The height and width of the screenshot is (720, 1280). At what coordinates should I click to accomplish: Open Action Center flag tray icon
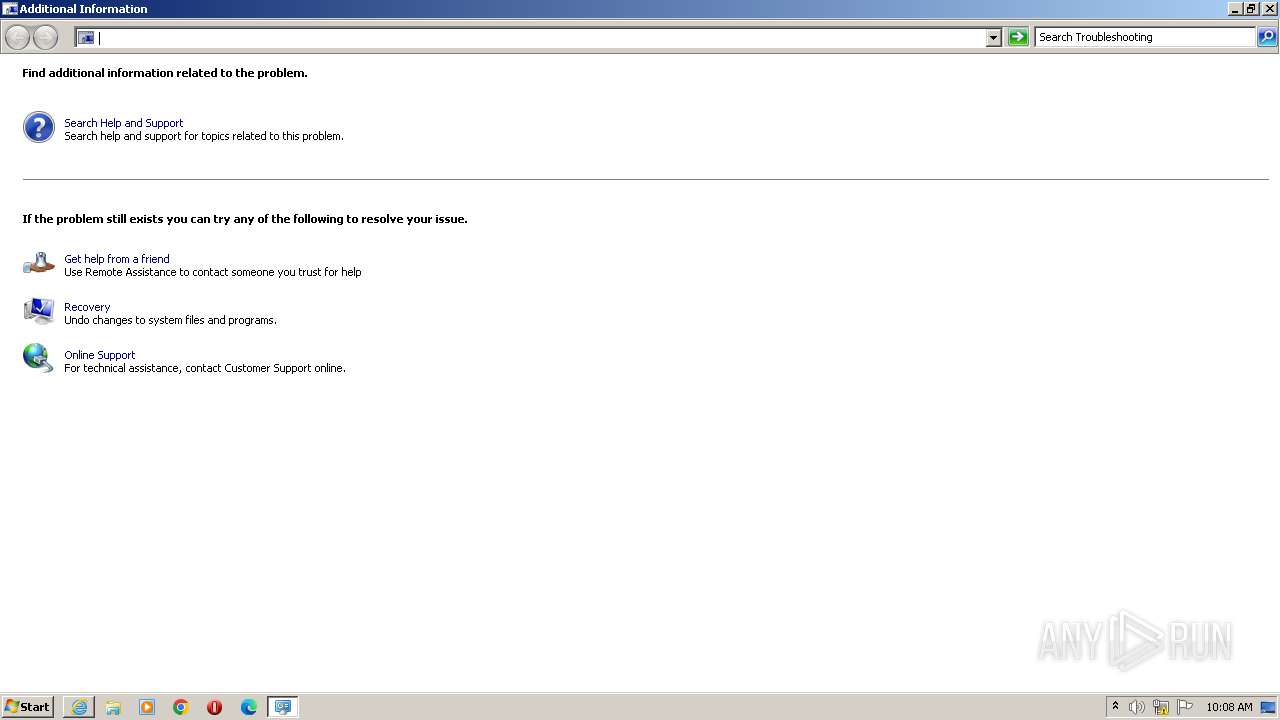click(x=1185, y=707)
